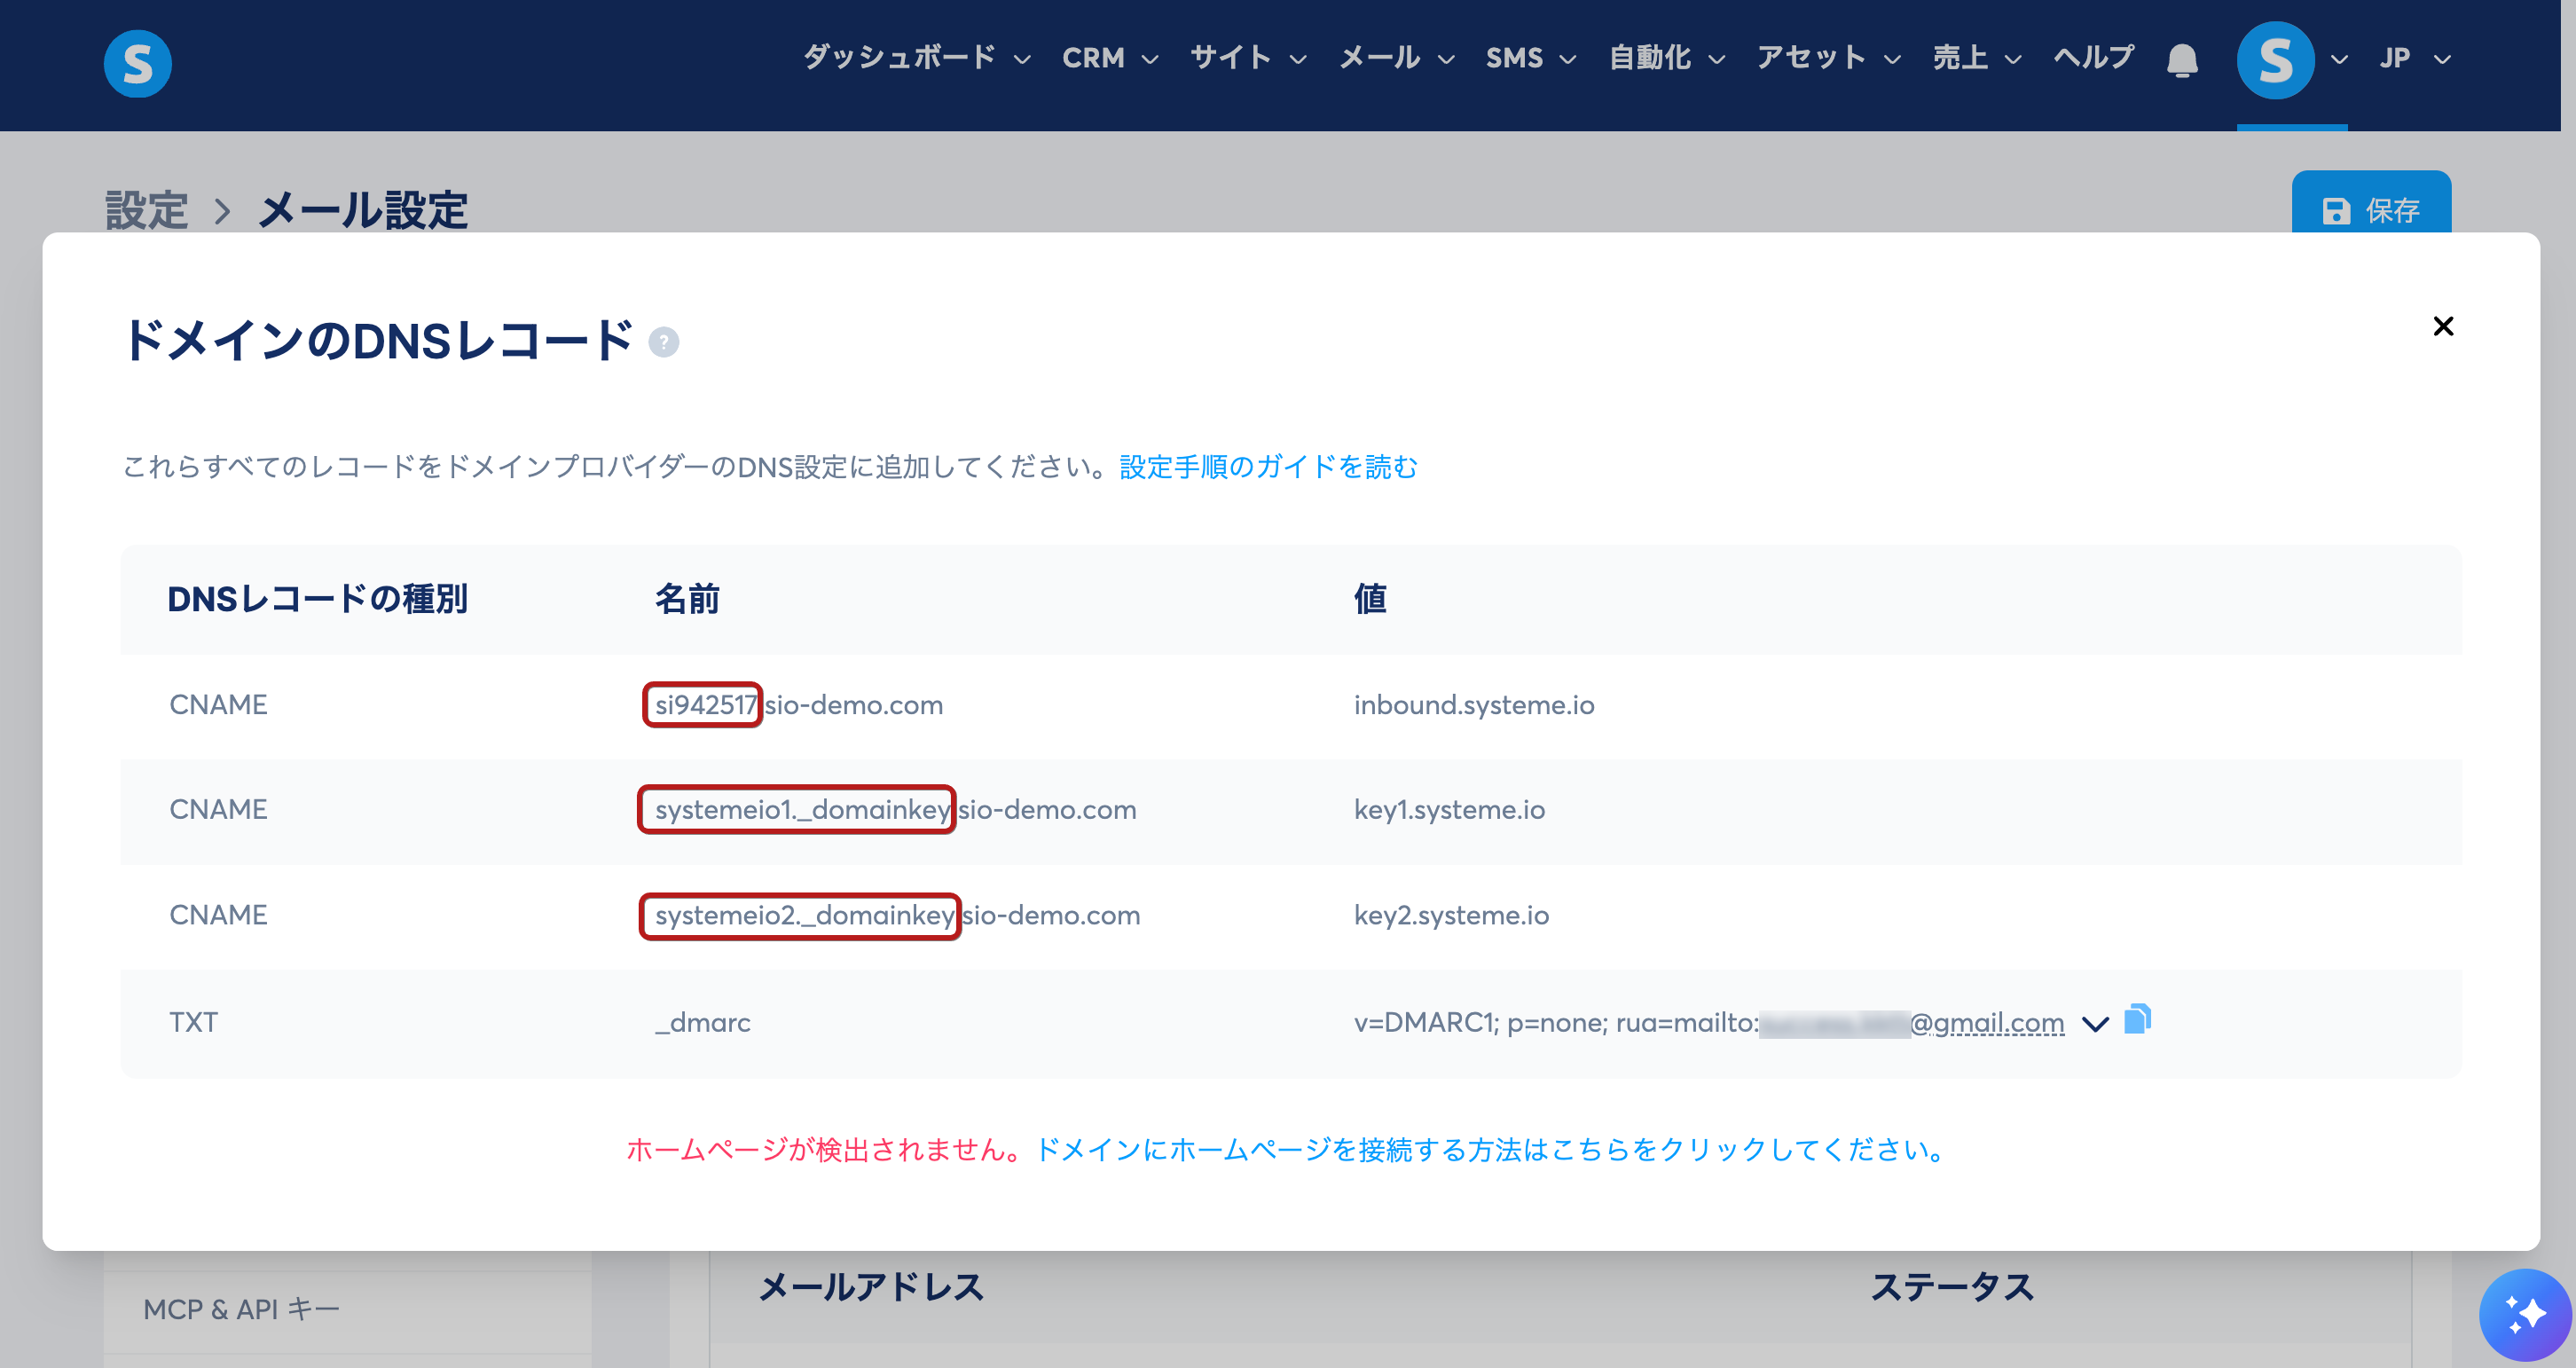Open the メール menu

click(x=1397, y=58)
